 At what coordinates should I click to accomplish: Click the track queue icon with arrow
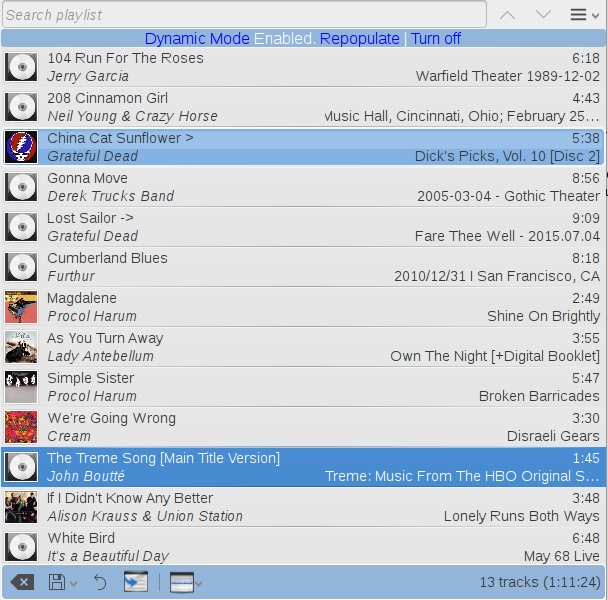tap(136, 582)
